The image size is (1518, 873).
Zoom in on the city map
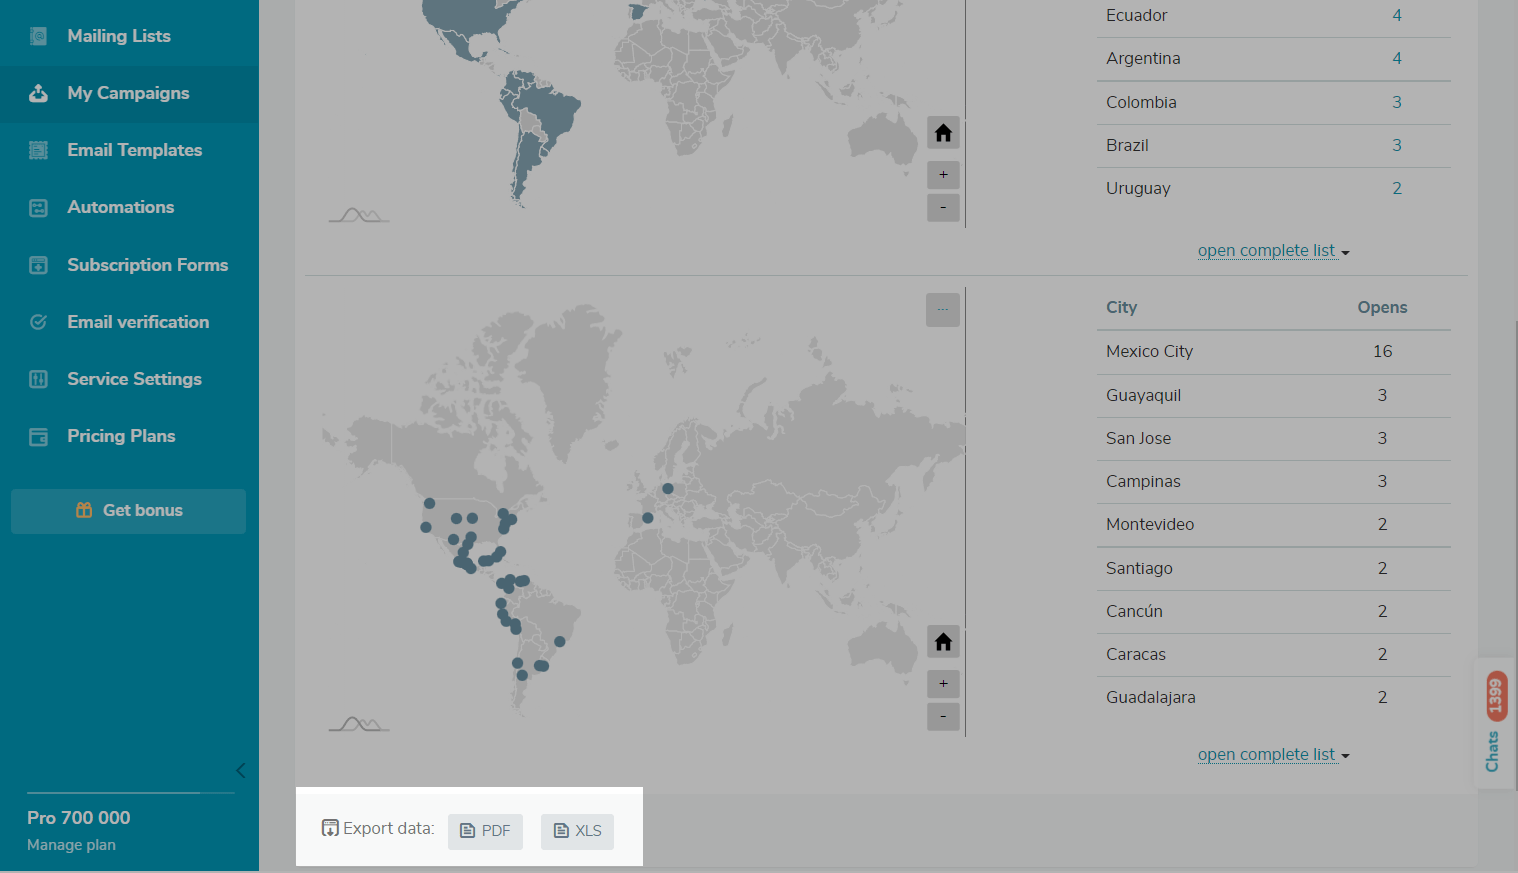[x=943, y=684]
